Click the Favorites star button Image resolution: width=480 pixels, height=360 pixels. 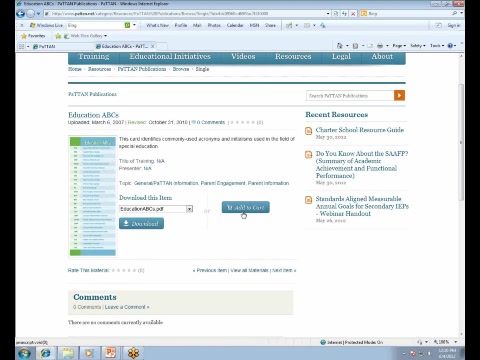tap(33, 36)
